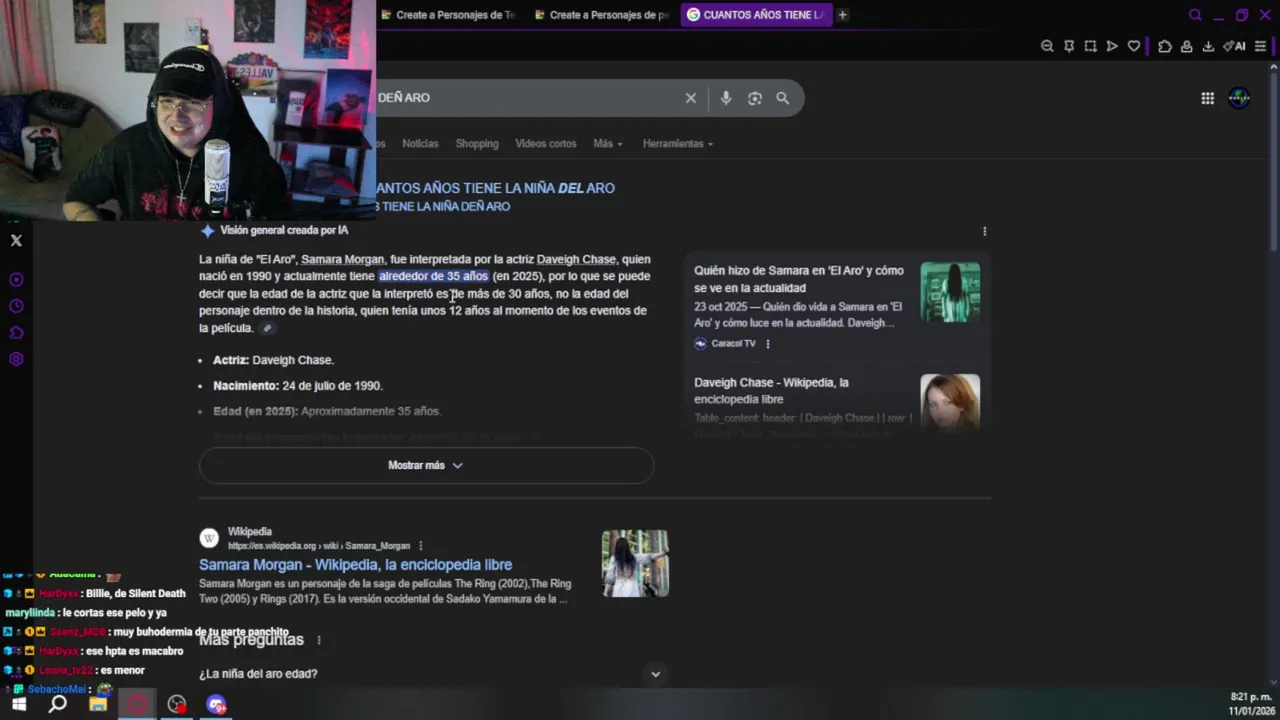This screenshot has width=1280, height=720.
Task: Take a snapshot with the selection icon
Action: pyautogui.click(x=1090, y=46)
